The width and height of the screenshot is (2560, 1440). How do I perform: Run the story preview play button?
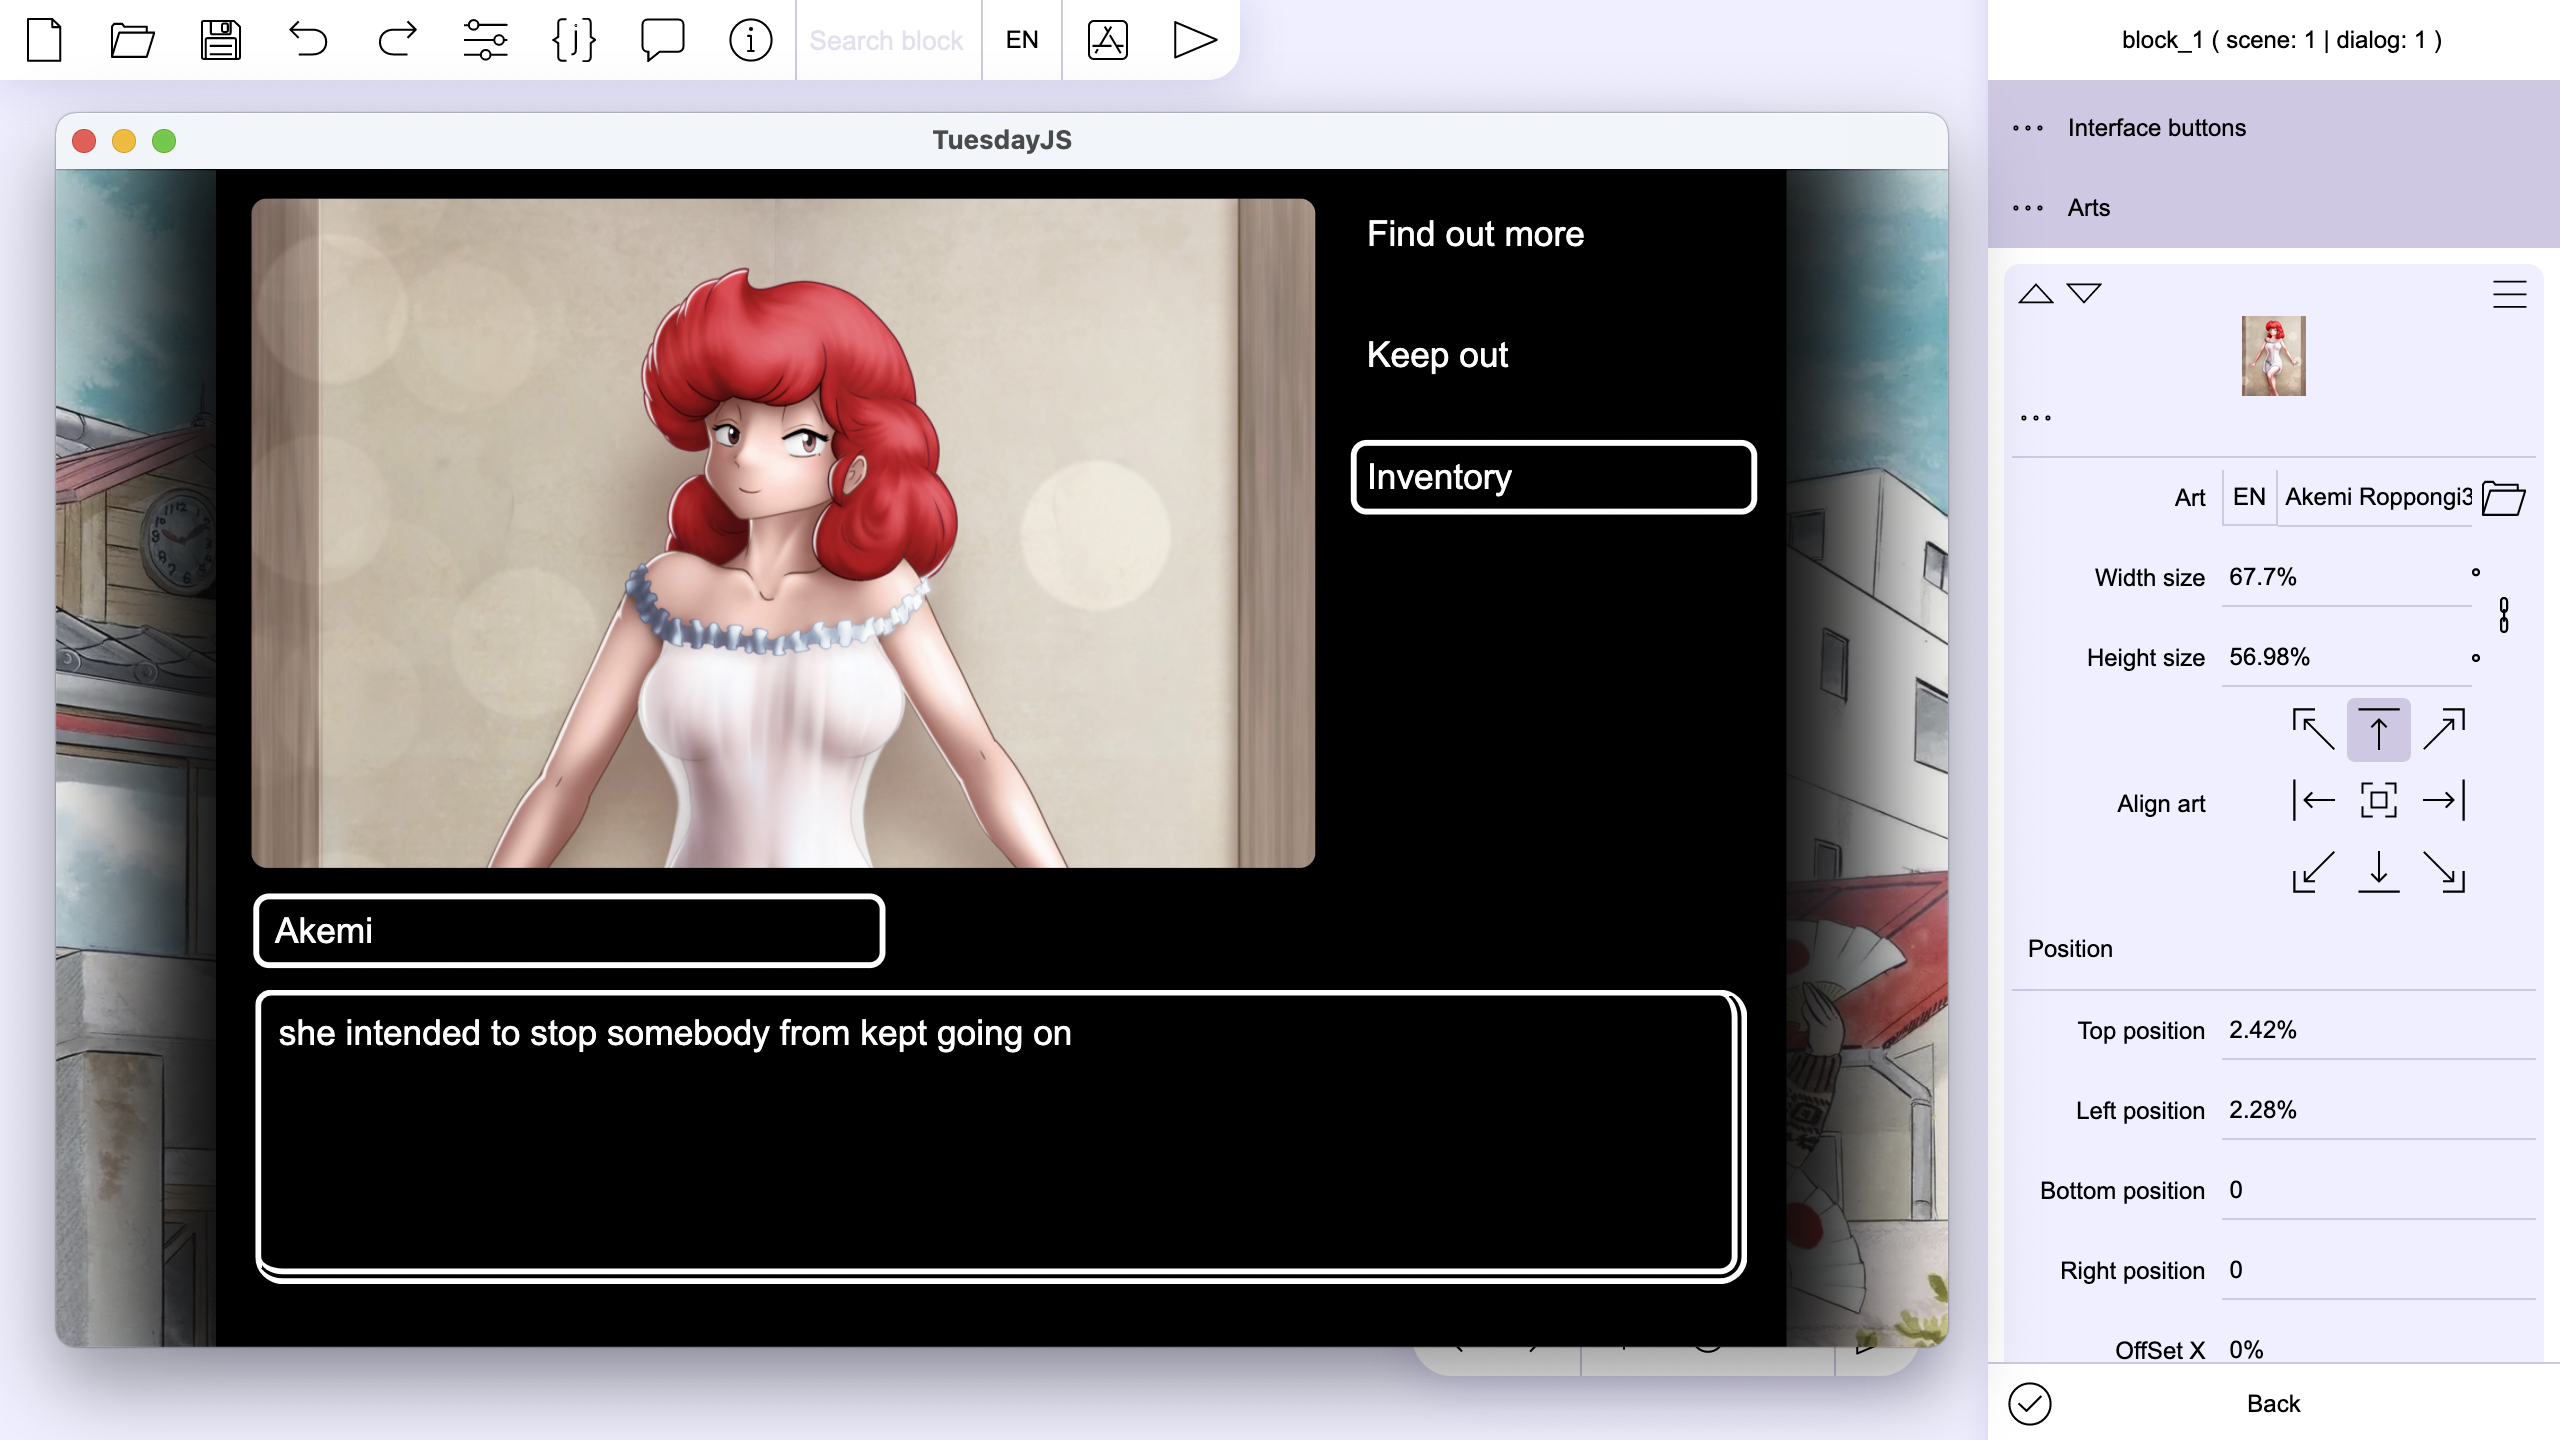(1194, 40)
